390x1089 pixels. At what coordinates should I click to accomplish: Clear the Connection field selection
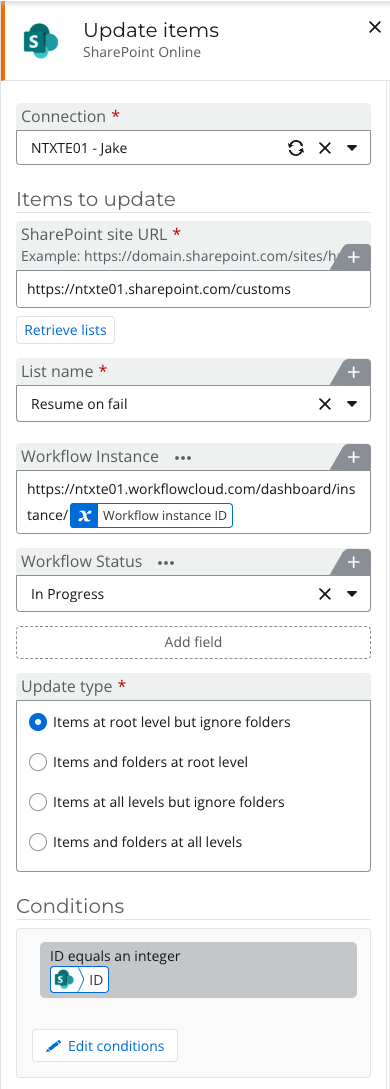(x=325, y=148)
